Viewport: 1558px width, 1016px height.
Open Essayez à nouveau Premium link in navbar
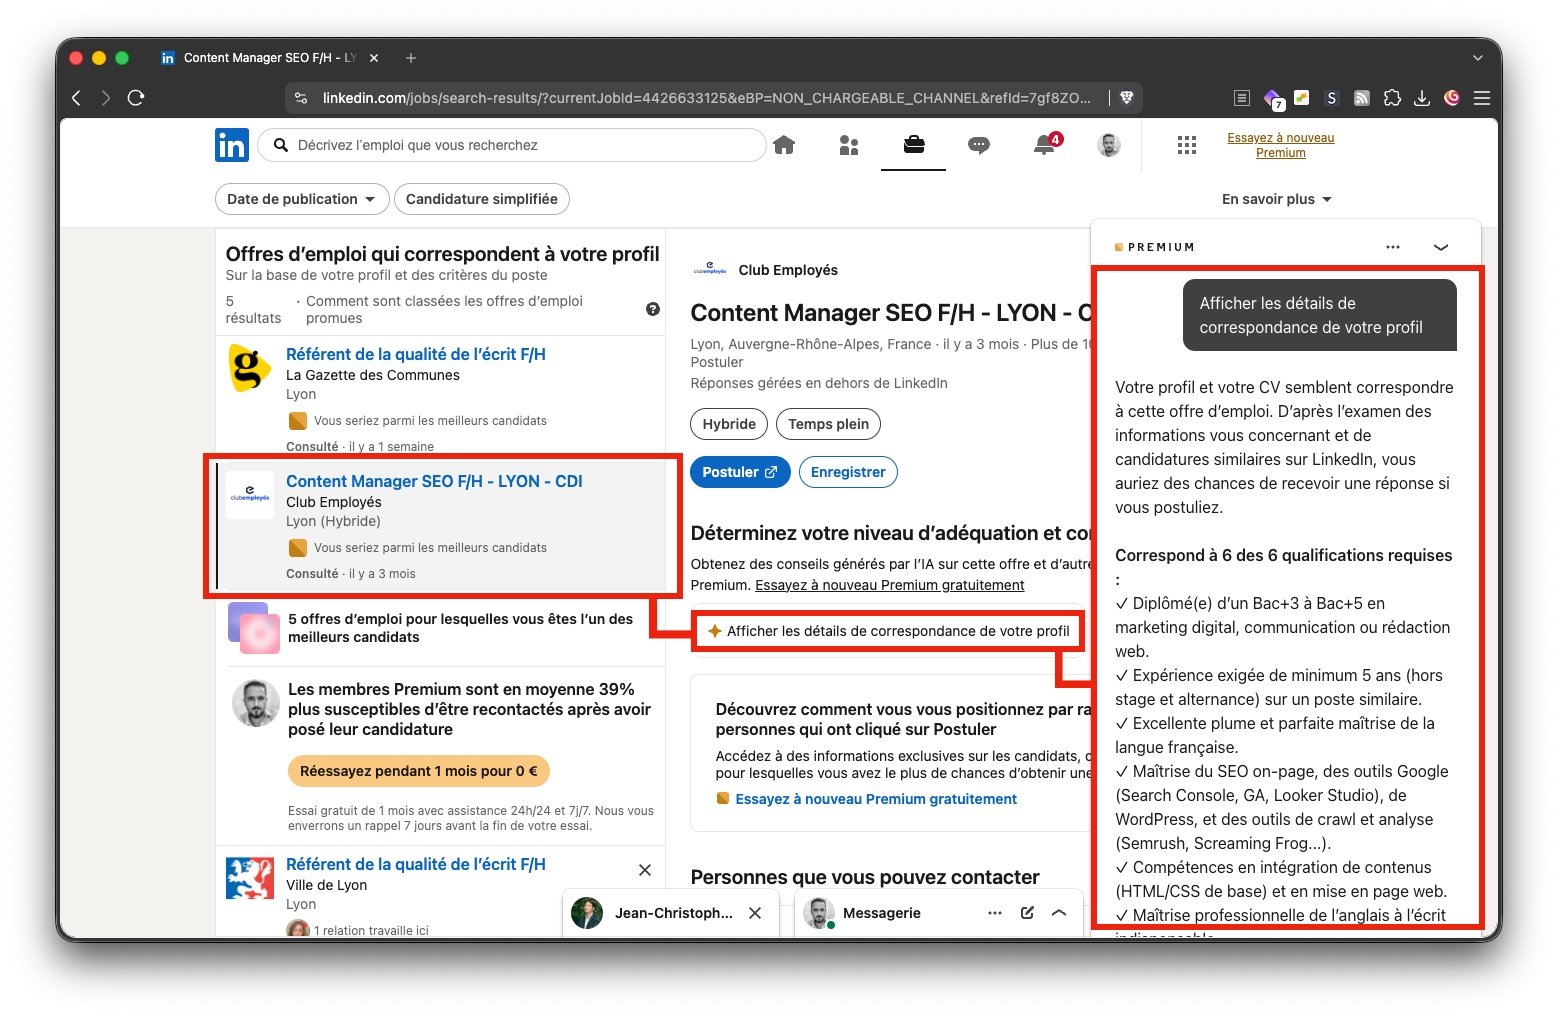pyautogui.click(x=1281, y=145)
